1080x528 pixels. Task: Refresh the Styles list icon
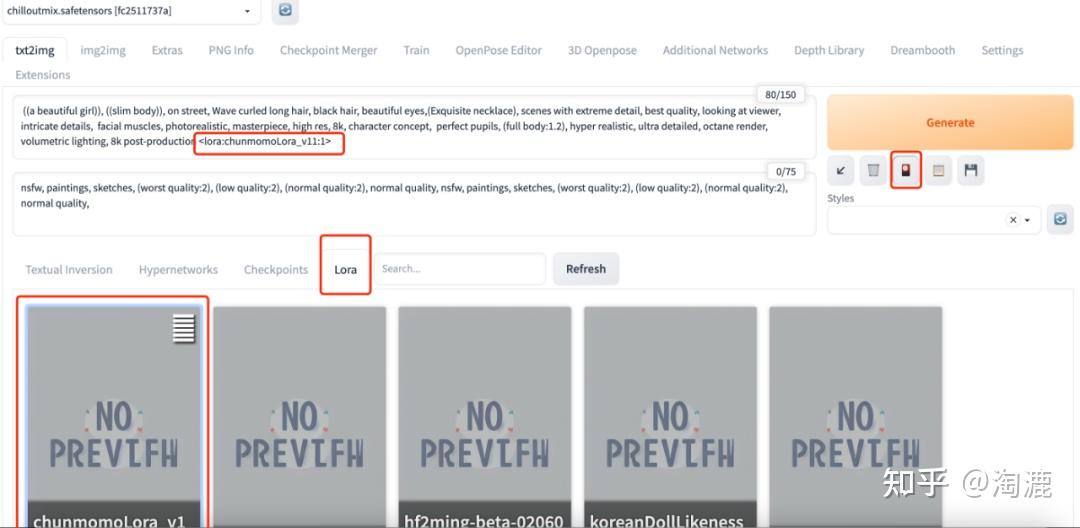click(1060, 220)
